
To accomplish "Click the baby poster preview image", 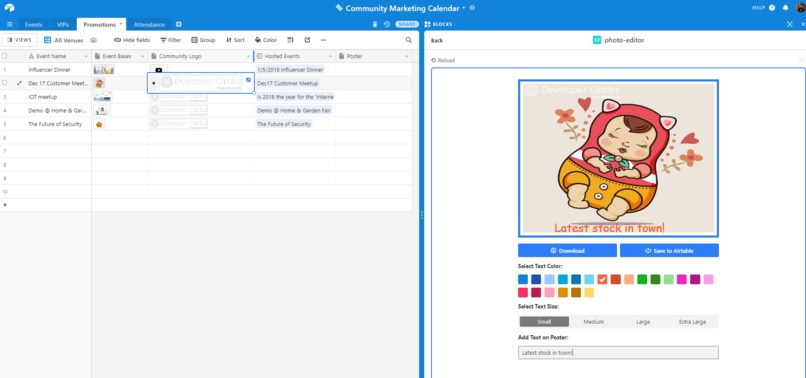I will (618, 158).
